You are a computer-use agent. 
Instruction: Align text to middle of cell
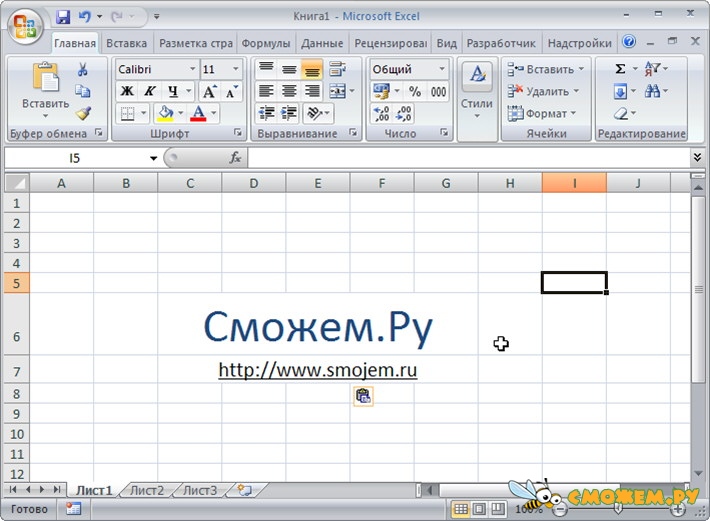289,69
